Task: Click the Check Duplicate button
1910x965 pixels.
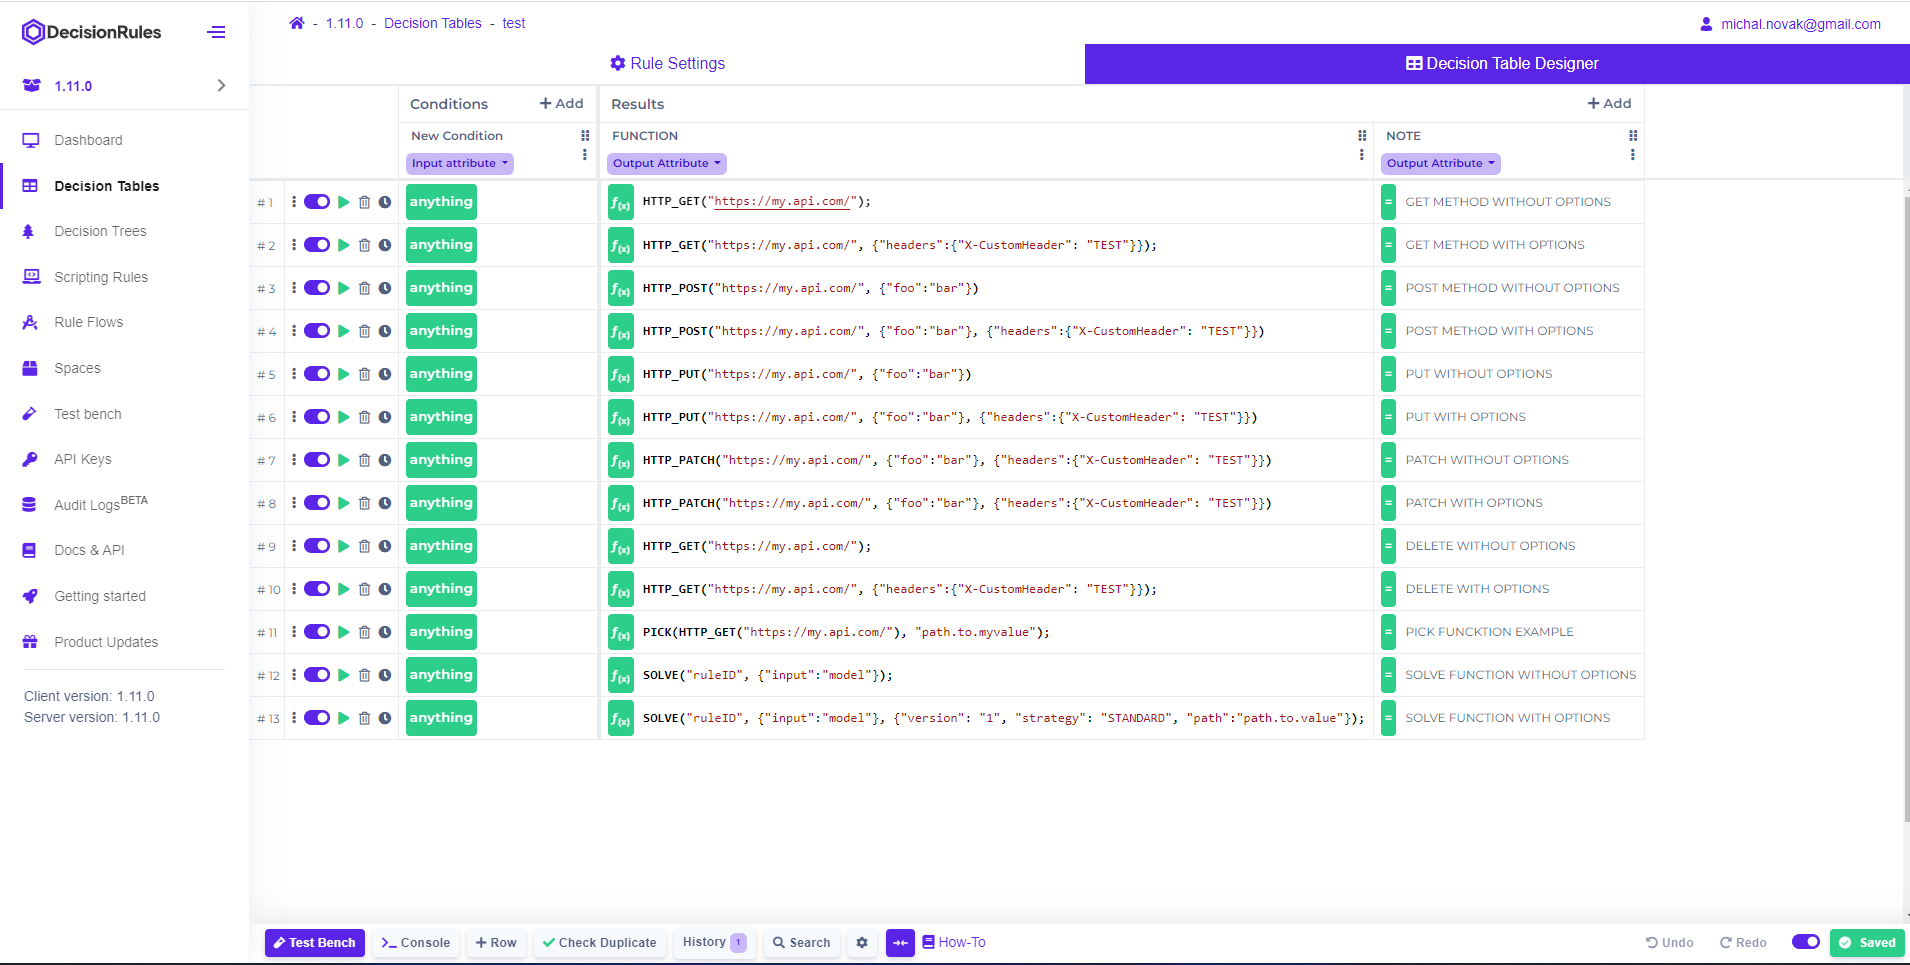Action: [599, 942]
